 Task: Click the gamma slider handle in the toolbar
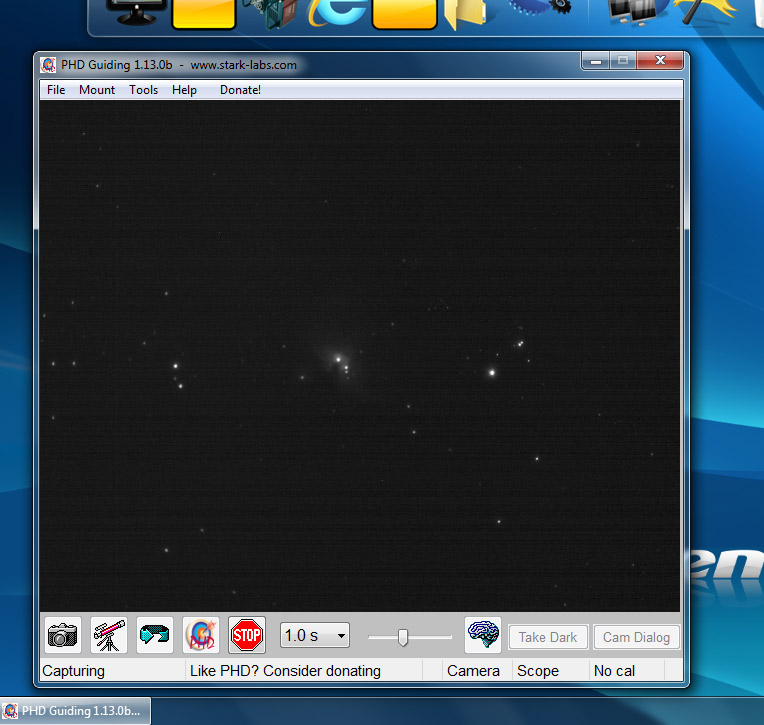coord(403,637)
